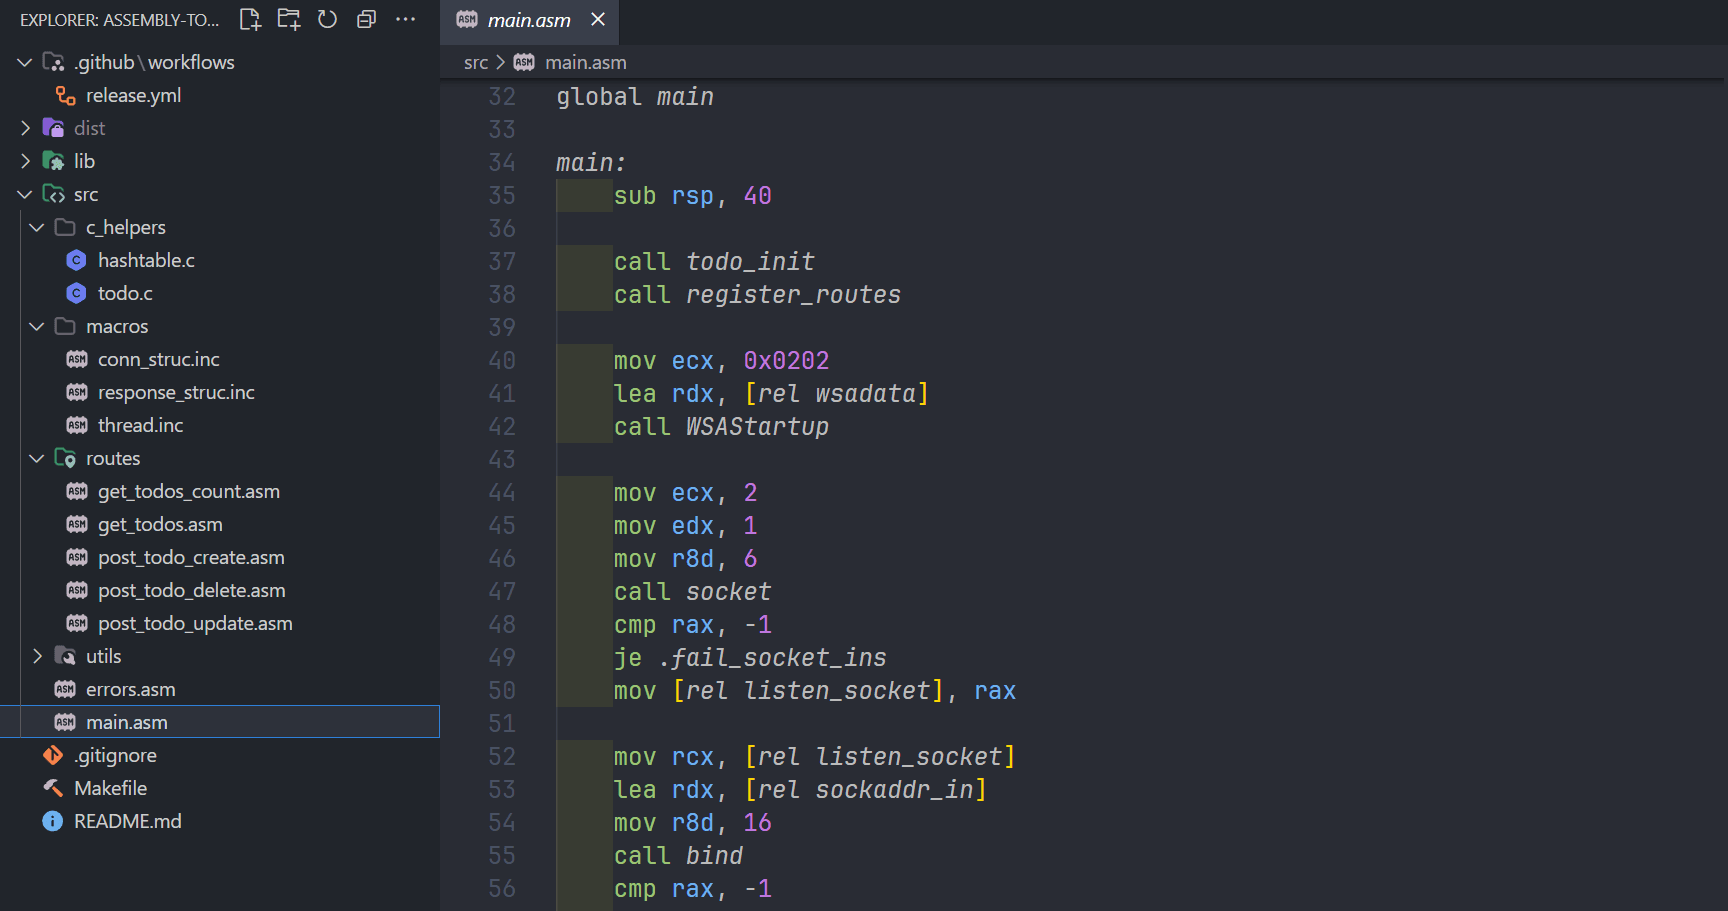Open post_todo_delete.asm from routes folder
Image resolution: width=1728 pixels, height=911 pixels.
click(x=191, y=590)
